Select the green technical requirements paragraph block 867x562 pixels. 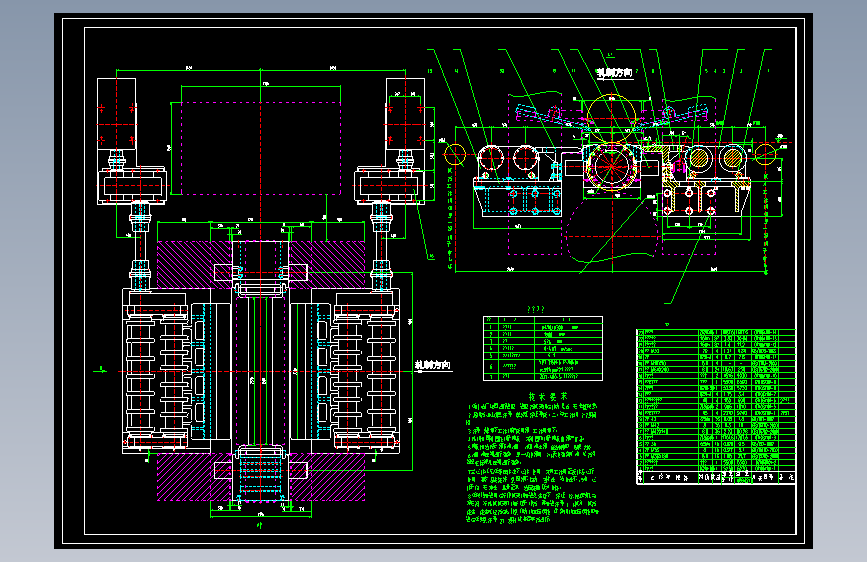531,463
